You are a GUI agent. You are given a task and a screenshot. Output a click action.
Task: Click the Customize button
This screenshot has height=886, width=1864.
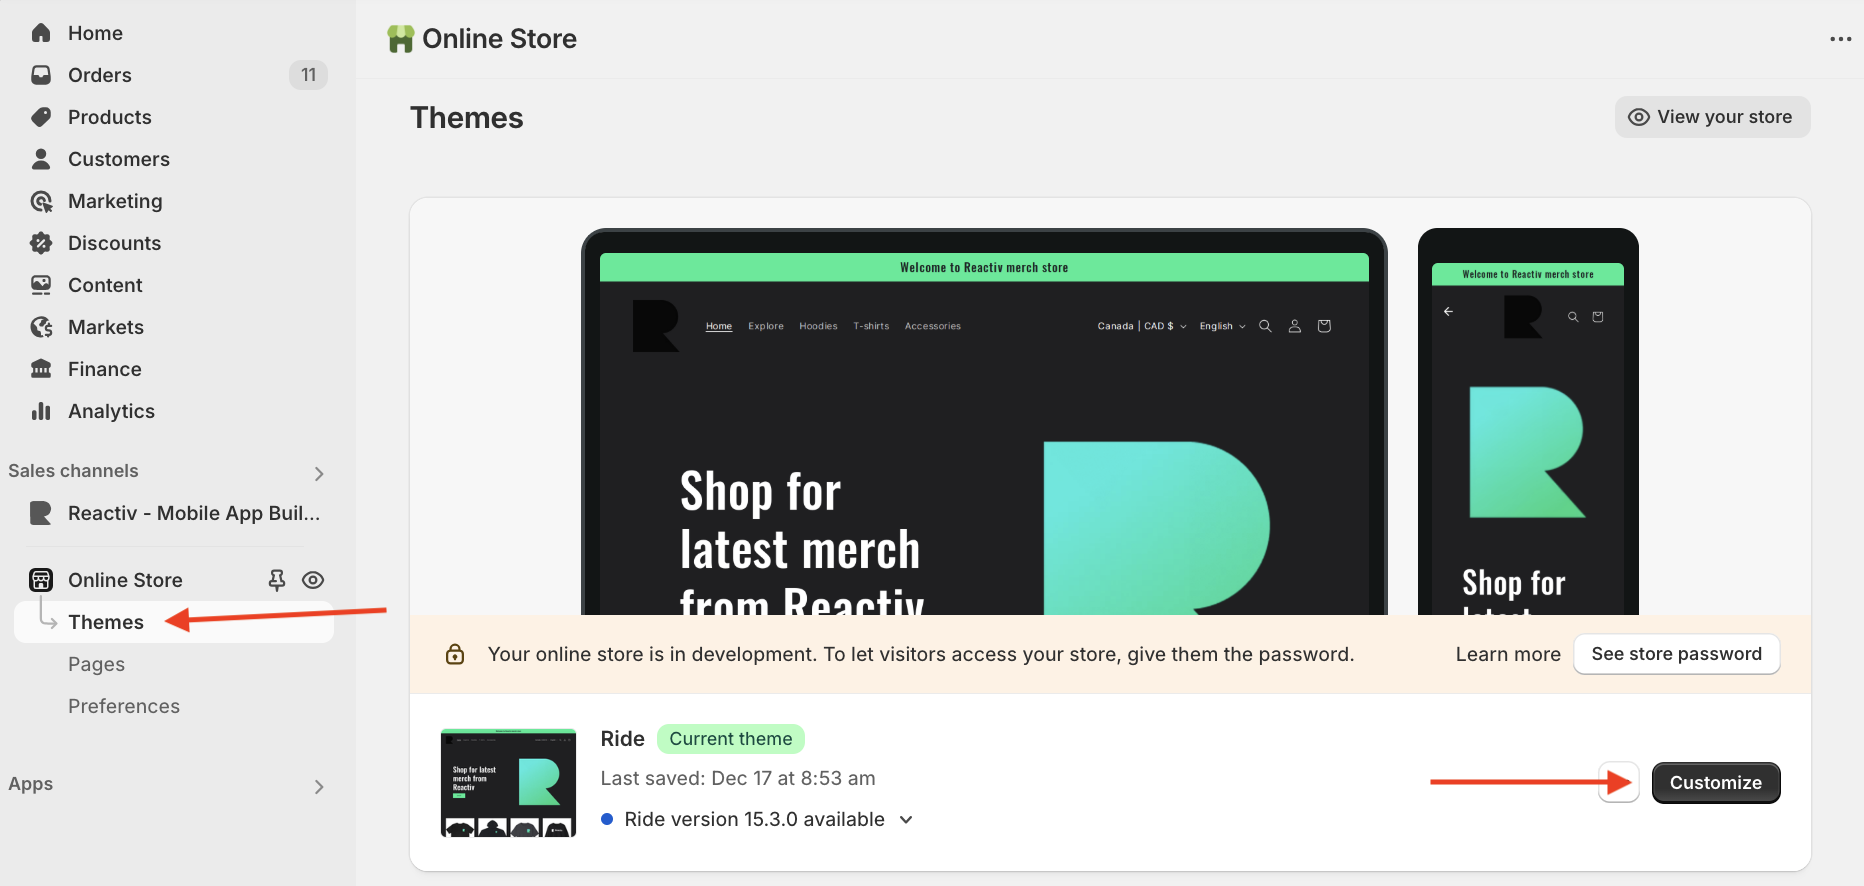point(1716,783)
